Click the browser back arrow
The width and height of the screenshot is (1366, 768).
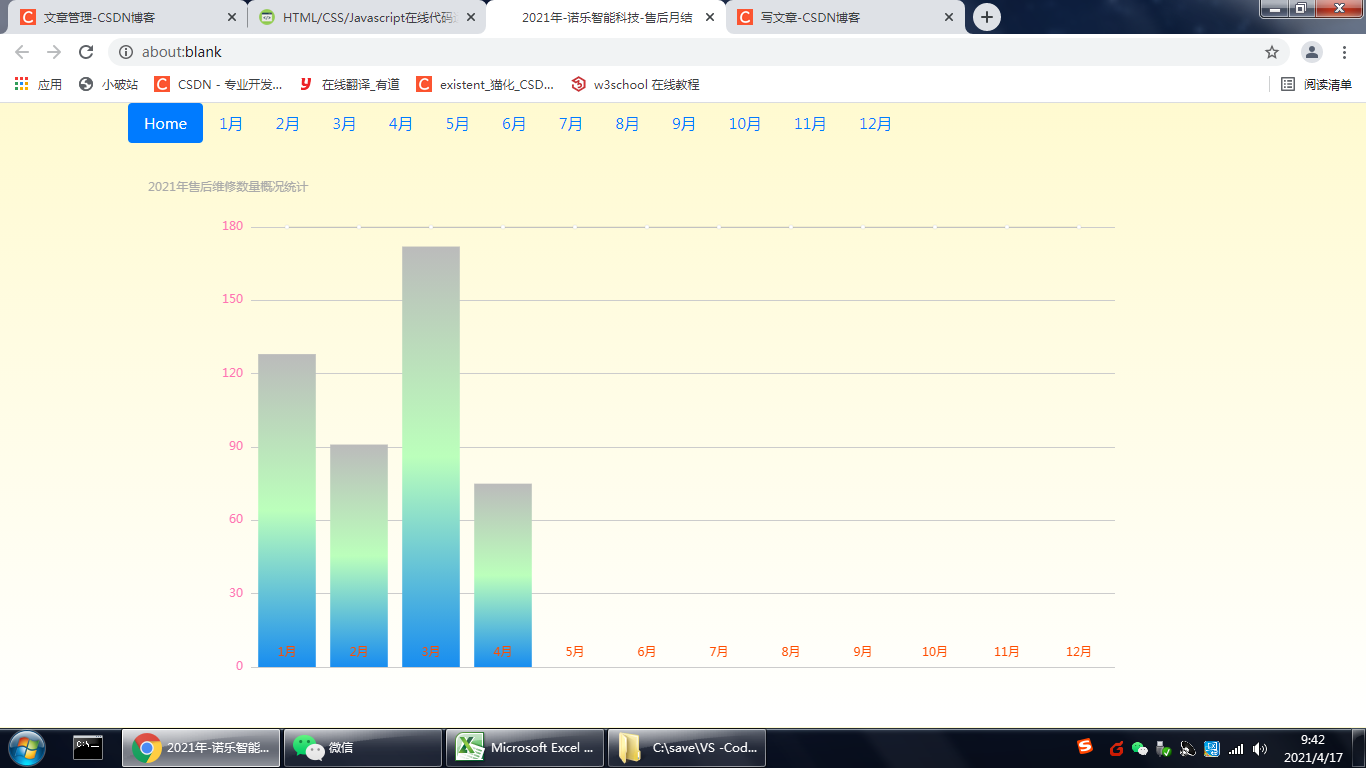[22, 52]
